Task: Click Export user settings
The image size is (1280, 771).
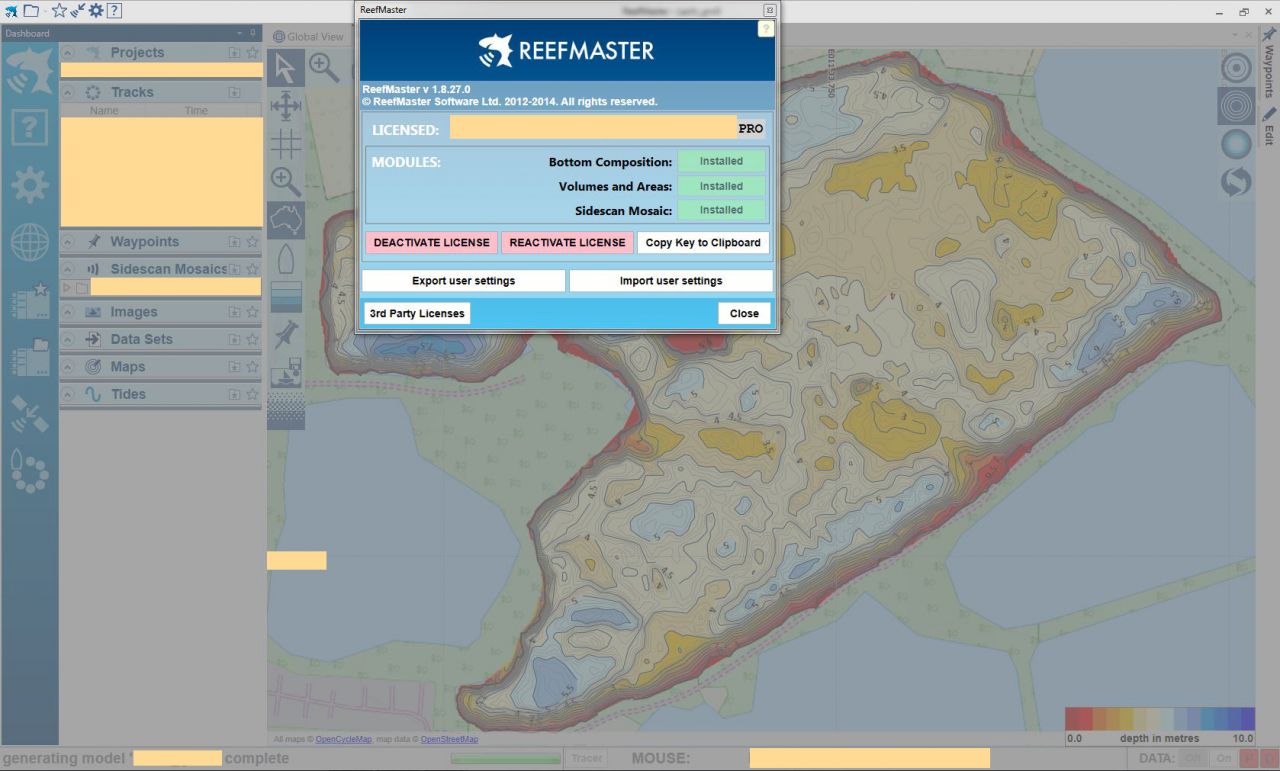Action: [464, 281]
